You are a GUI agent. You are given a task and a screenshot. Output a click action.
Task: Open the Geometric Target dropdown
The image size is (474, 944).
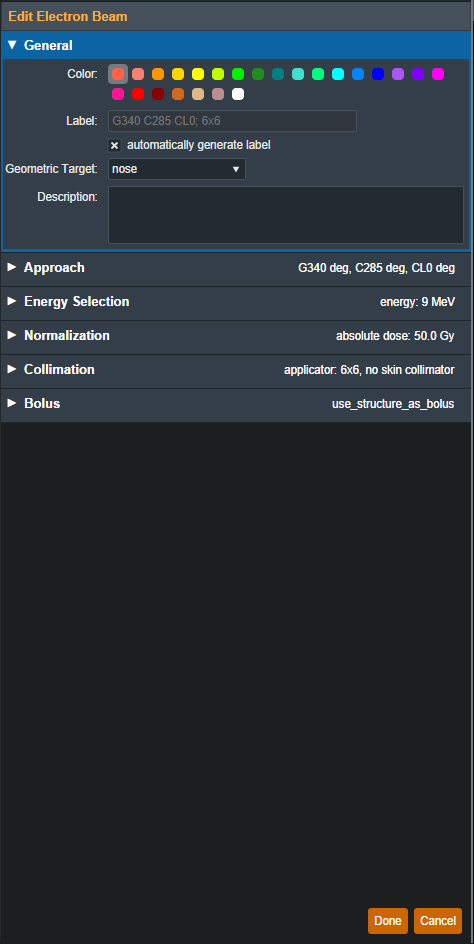[176, 169]
